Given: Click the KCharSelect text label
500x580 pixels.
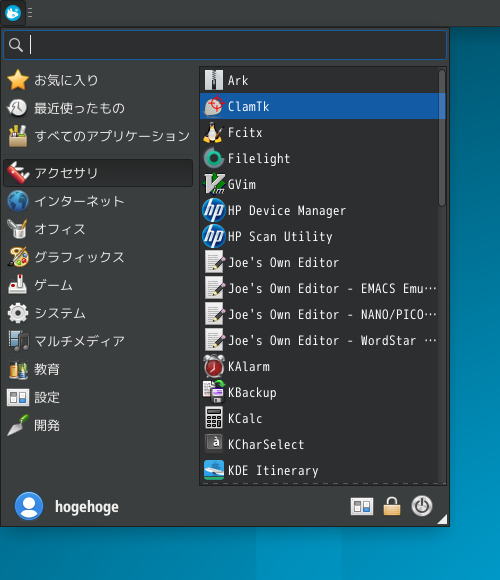Looking at the screenshot, I should click(266, 444).
